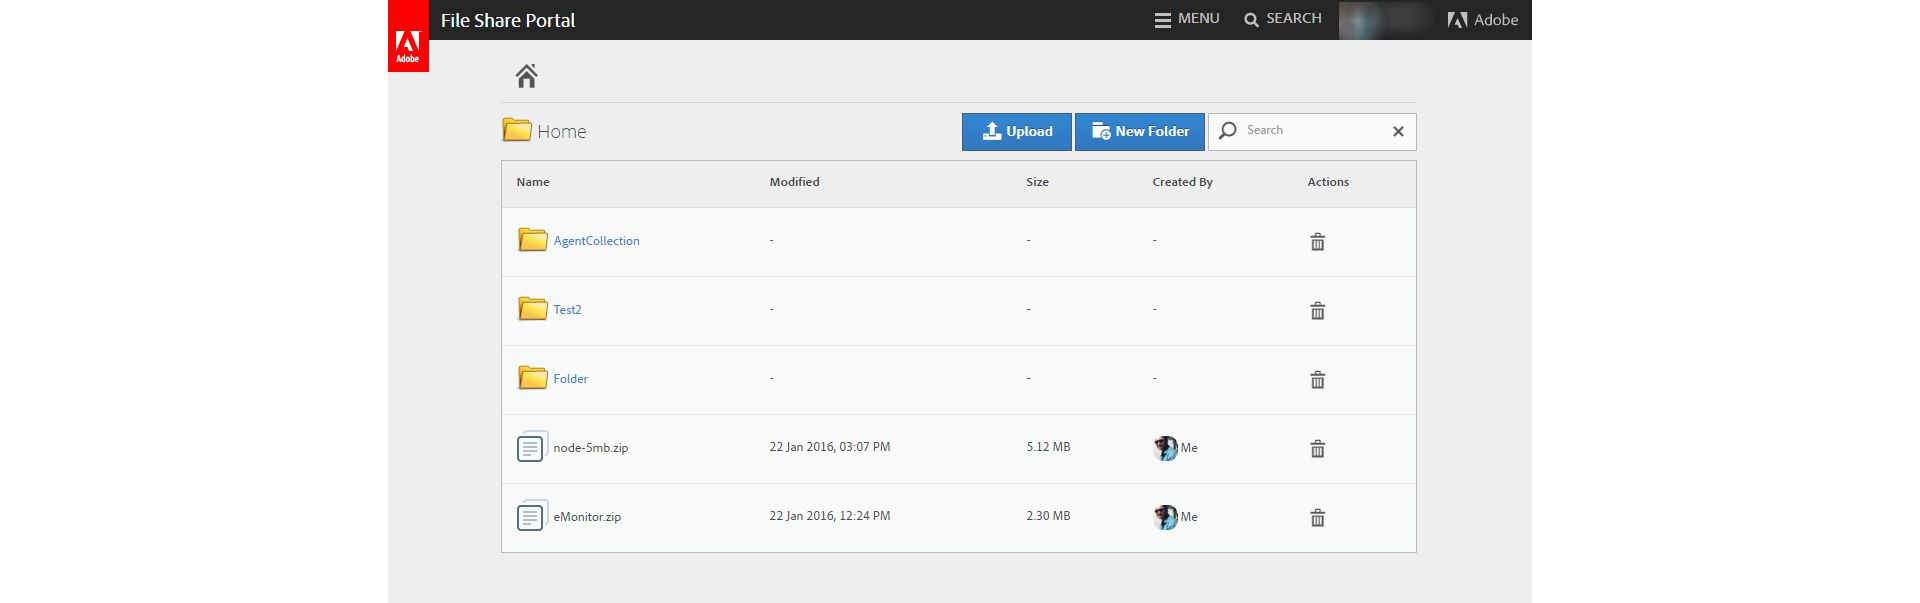Trash the eMonitor.zip file
Screen dimensions: 1920x603
[1317, 518]
